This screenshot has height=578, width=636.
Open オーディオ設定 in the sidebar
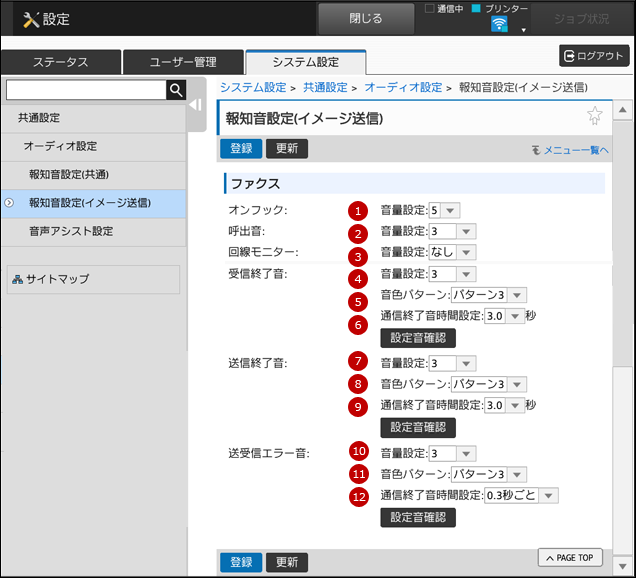pos(94,146)
